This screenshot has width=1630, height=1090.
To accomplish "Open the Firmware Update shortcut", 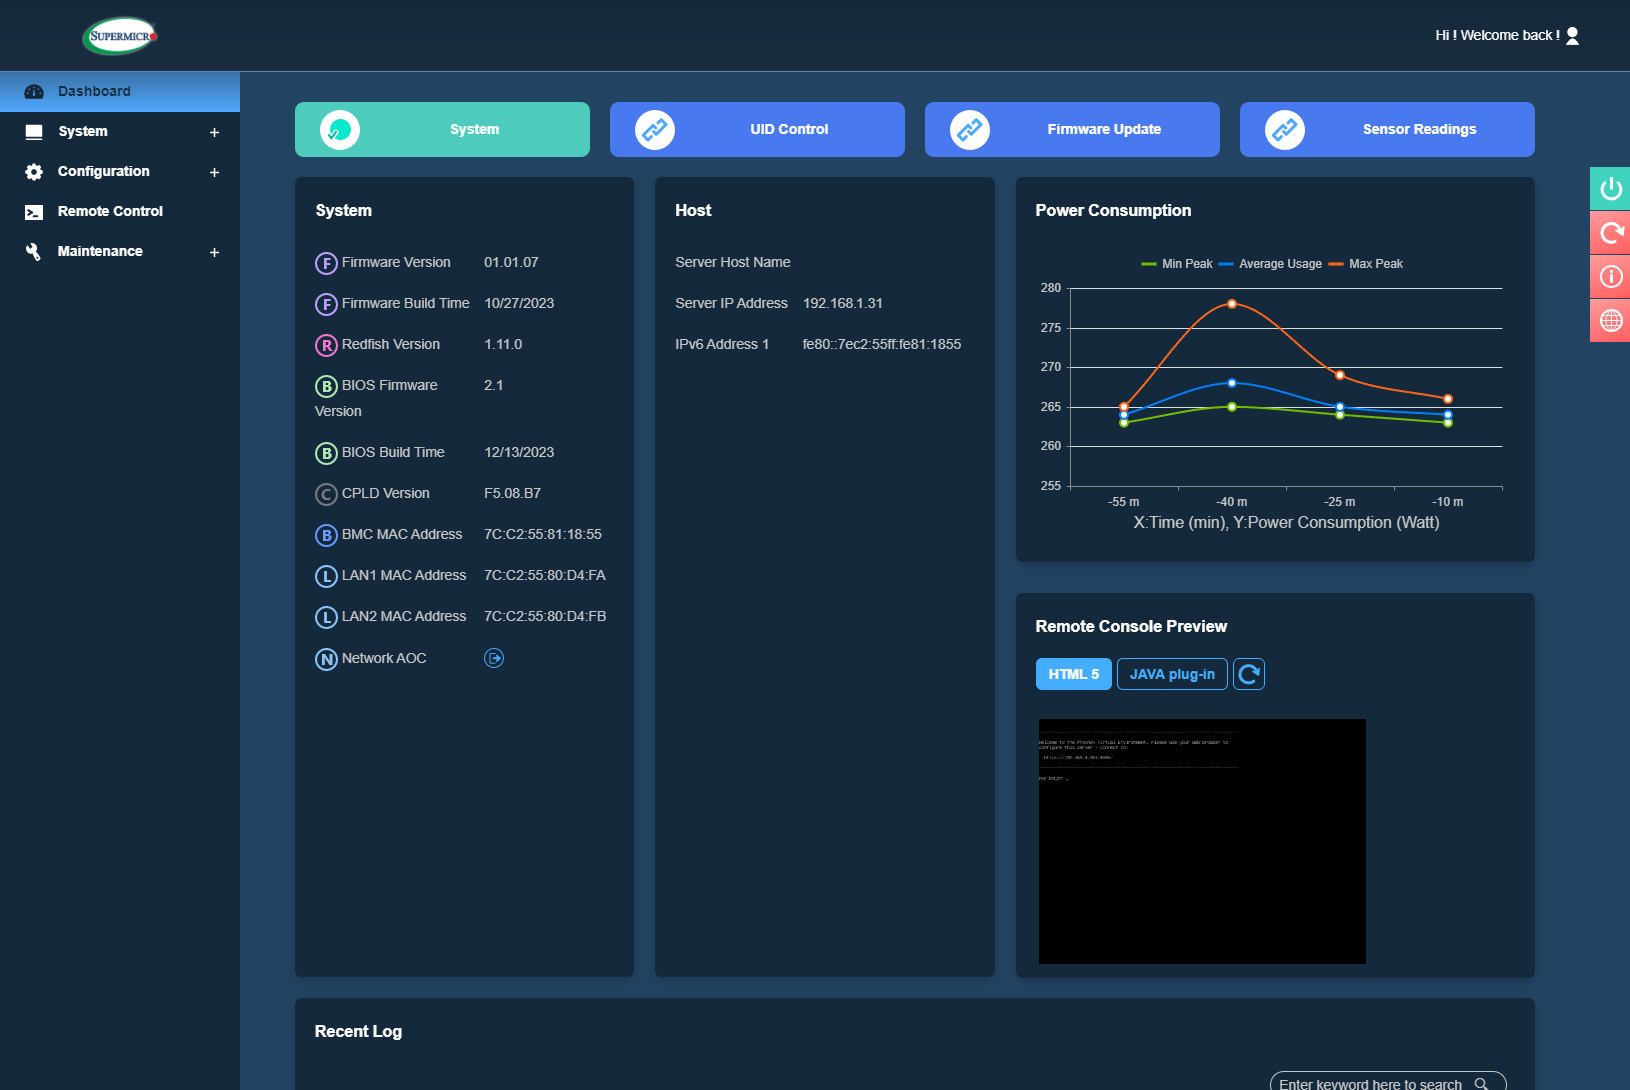I will 1072,129.
